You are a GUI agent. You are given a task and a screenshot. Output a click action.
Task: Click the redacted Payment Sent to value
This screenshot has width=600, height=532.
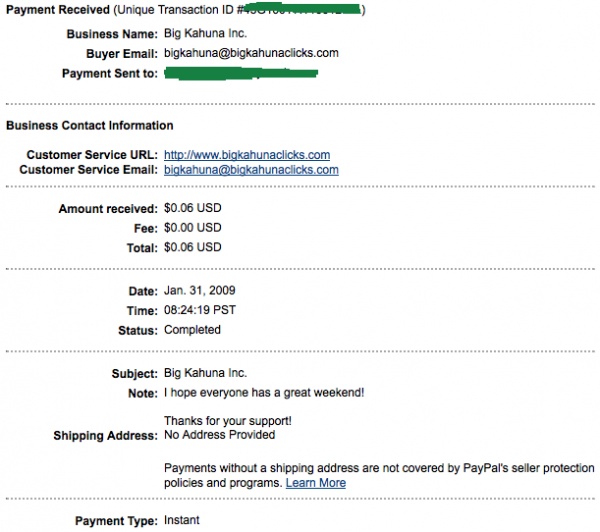(240, 73)
